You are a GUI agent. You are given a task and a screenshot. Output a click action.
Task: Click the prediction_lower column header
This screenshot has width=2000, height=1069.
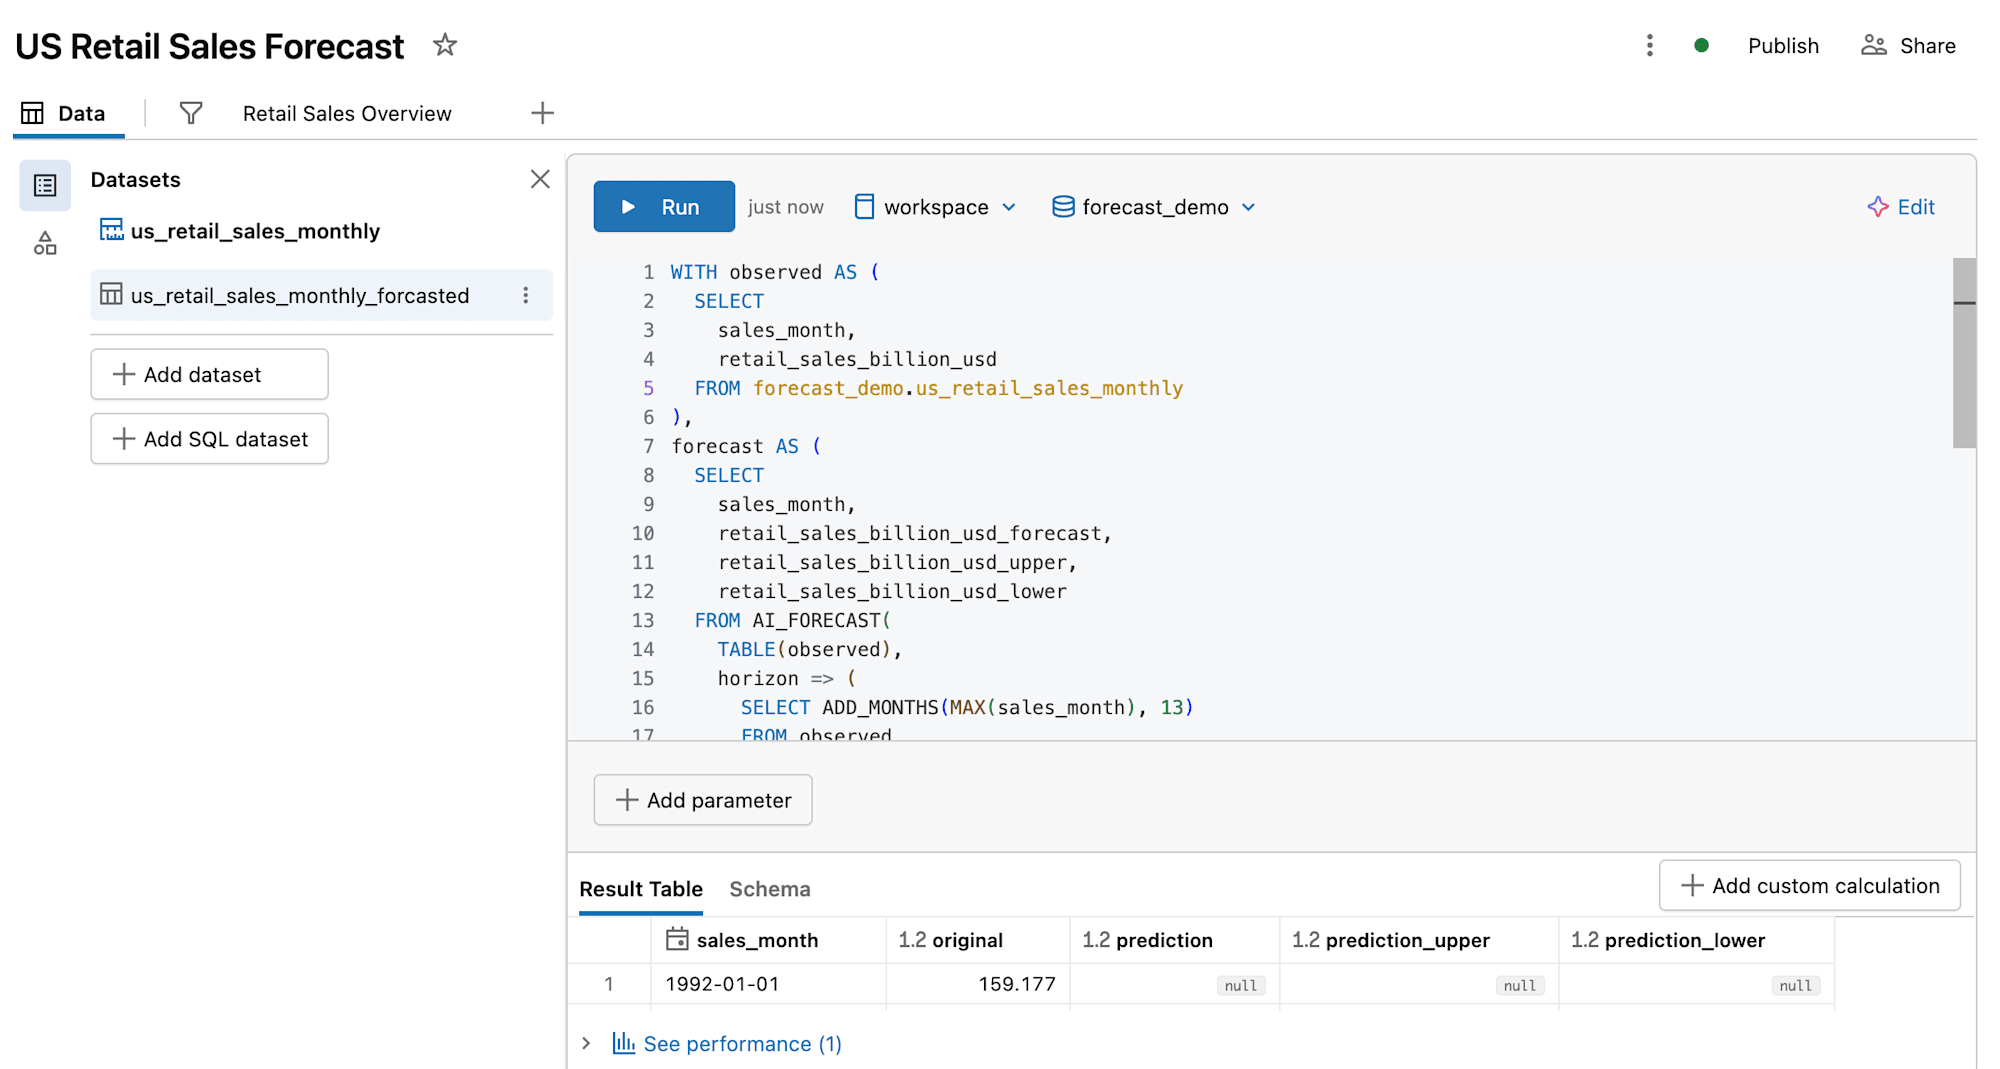tap(1696, 940)
